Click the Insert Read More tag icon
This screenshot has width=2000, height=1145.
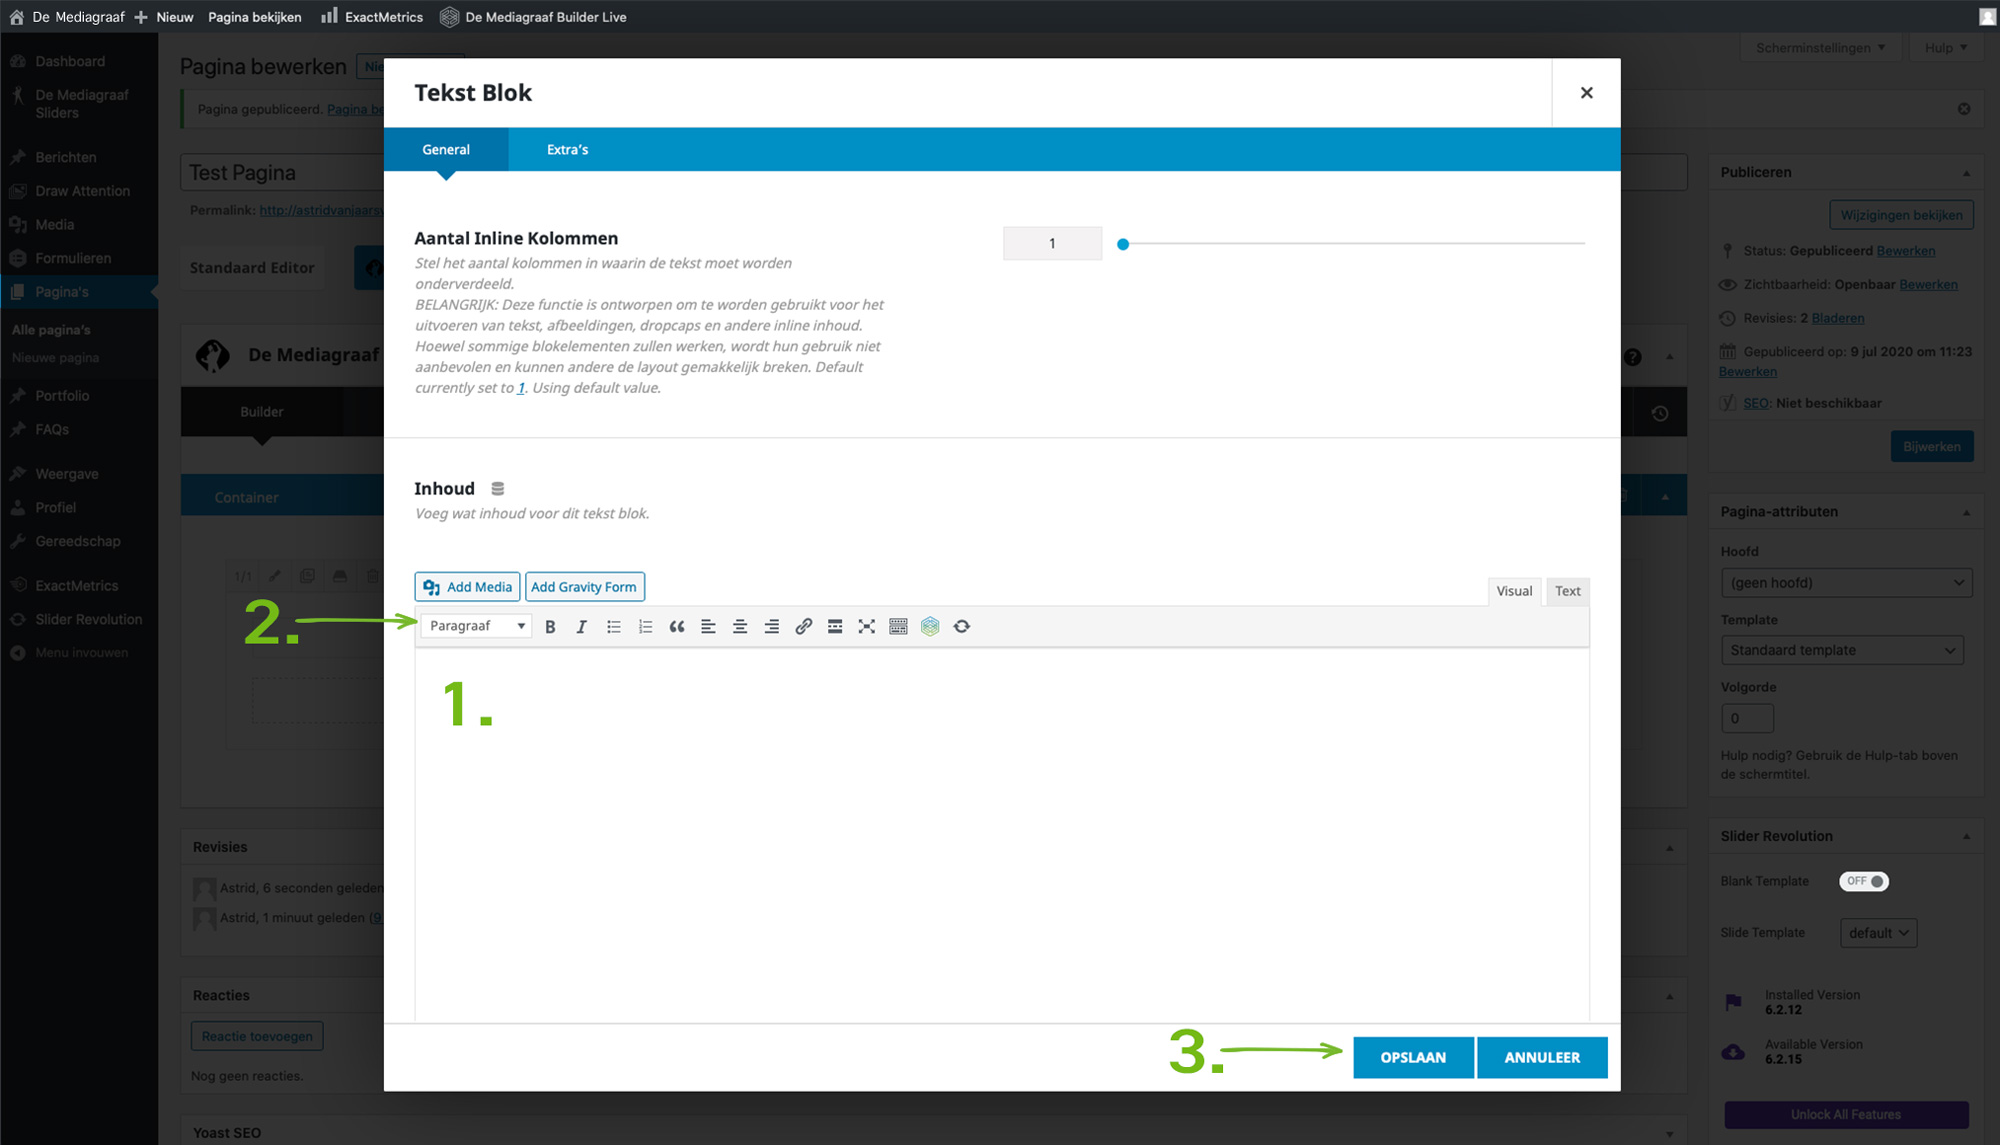835,627
